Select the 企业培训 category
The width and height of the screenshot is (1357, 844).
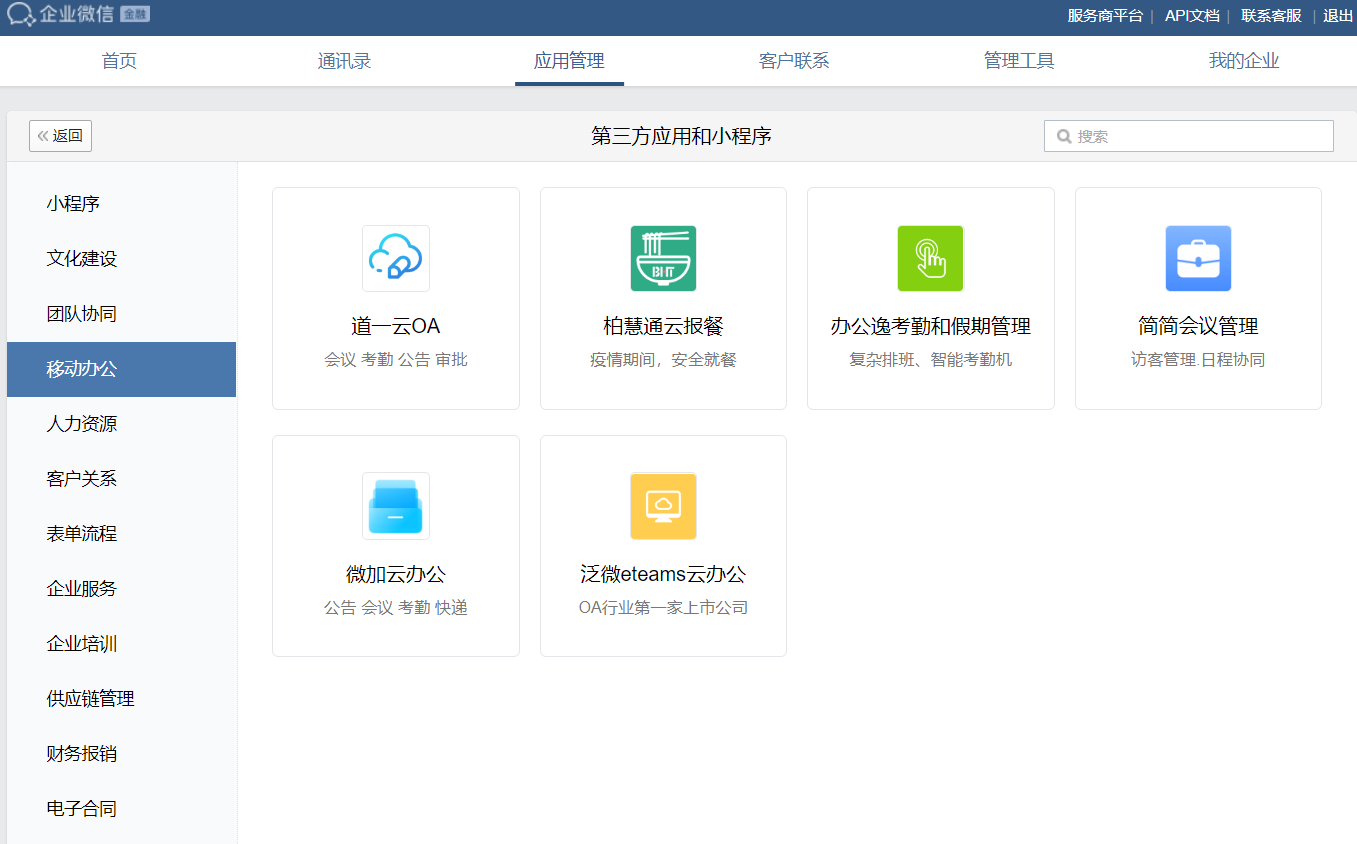point(121,644)
